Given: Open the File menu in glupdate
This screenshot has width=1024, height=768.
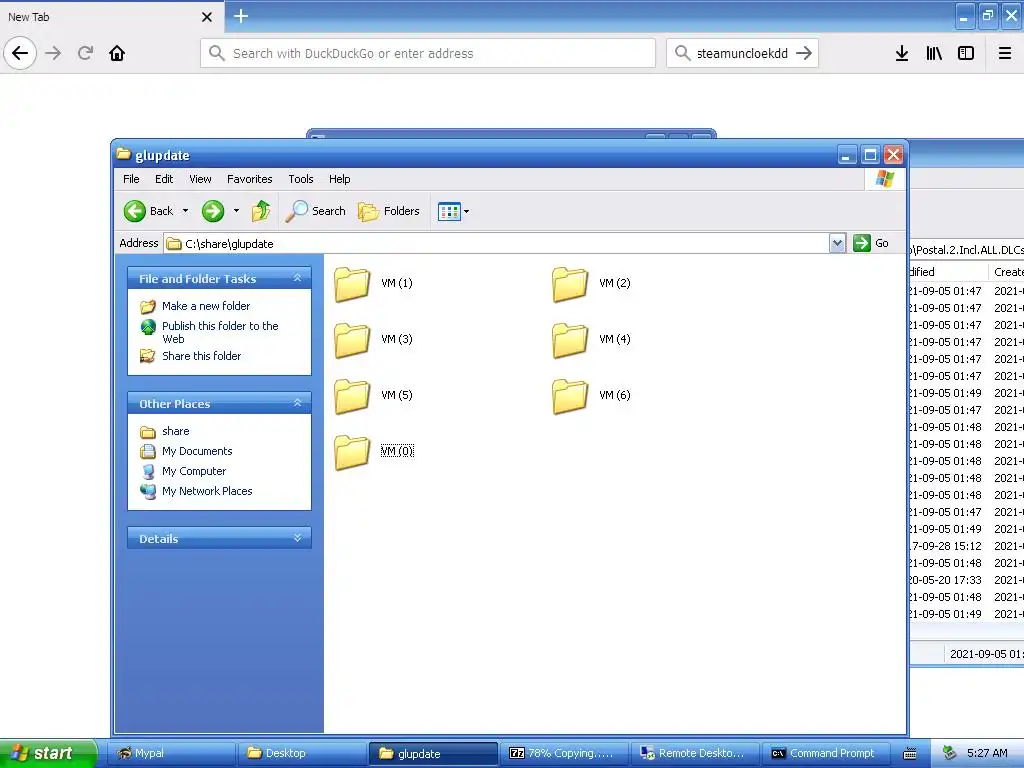Looking at the screenshot, I should (x=131, y=179).
